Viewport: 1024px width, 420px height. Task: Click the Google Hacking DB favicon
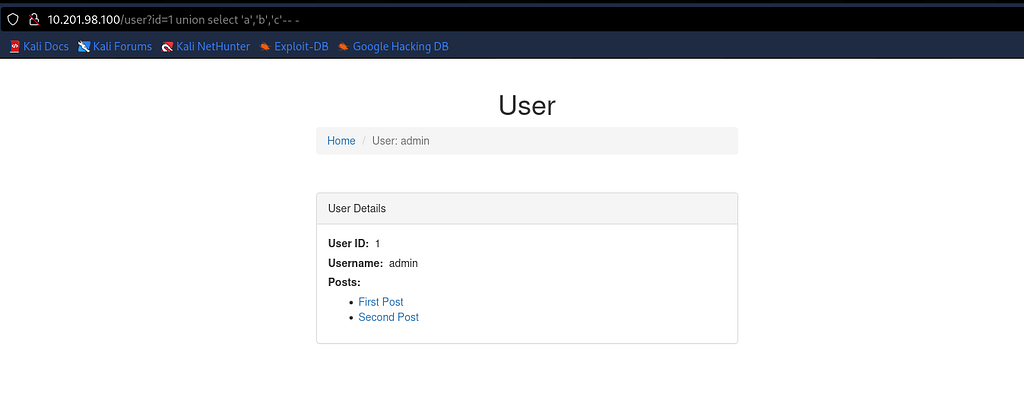tap(343, 46)
